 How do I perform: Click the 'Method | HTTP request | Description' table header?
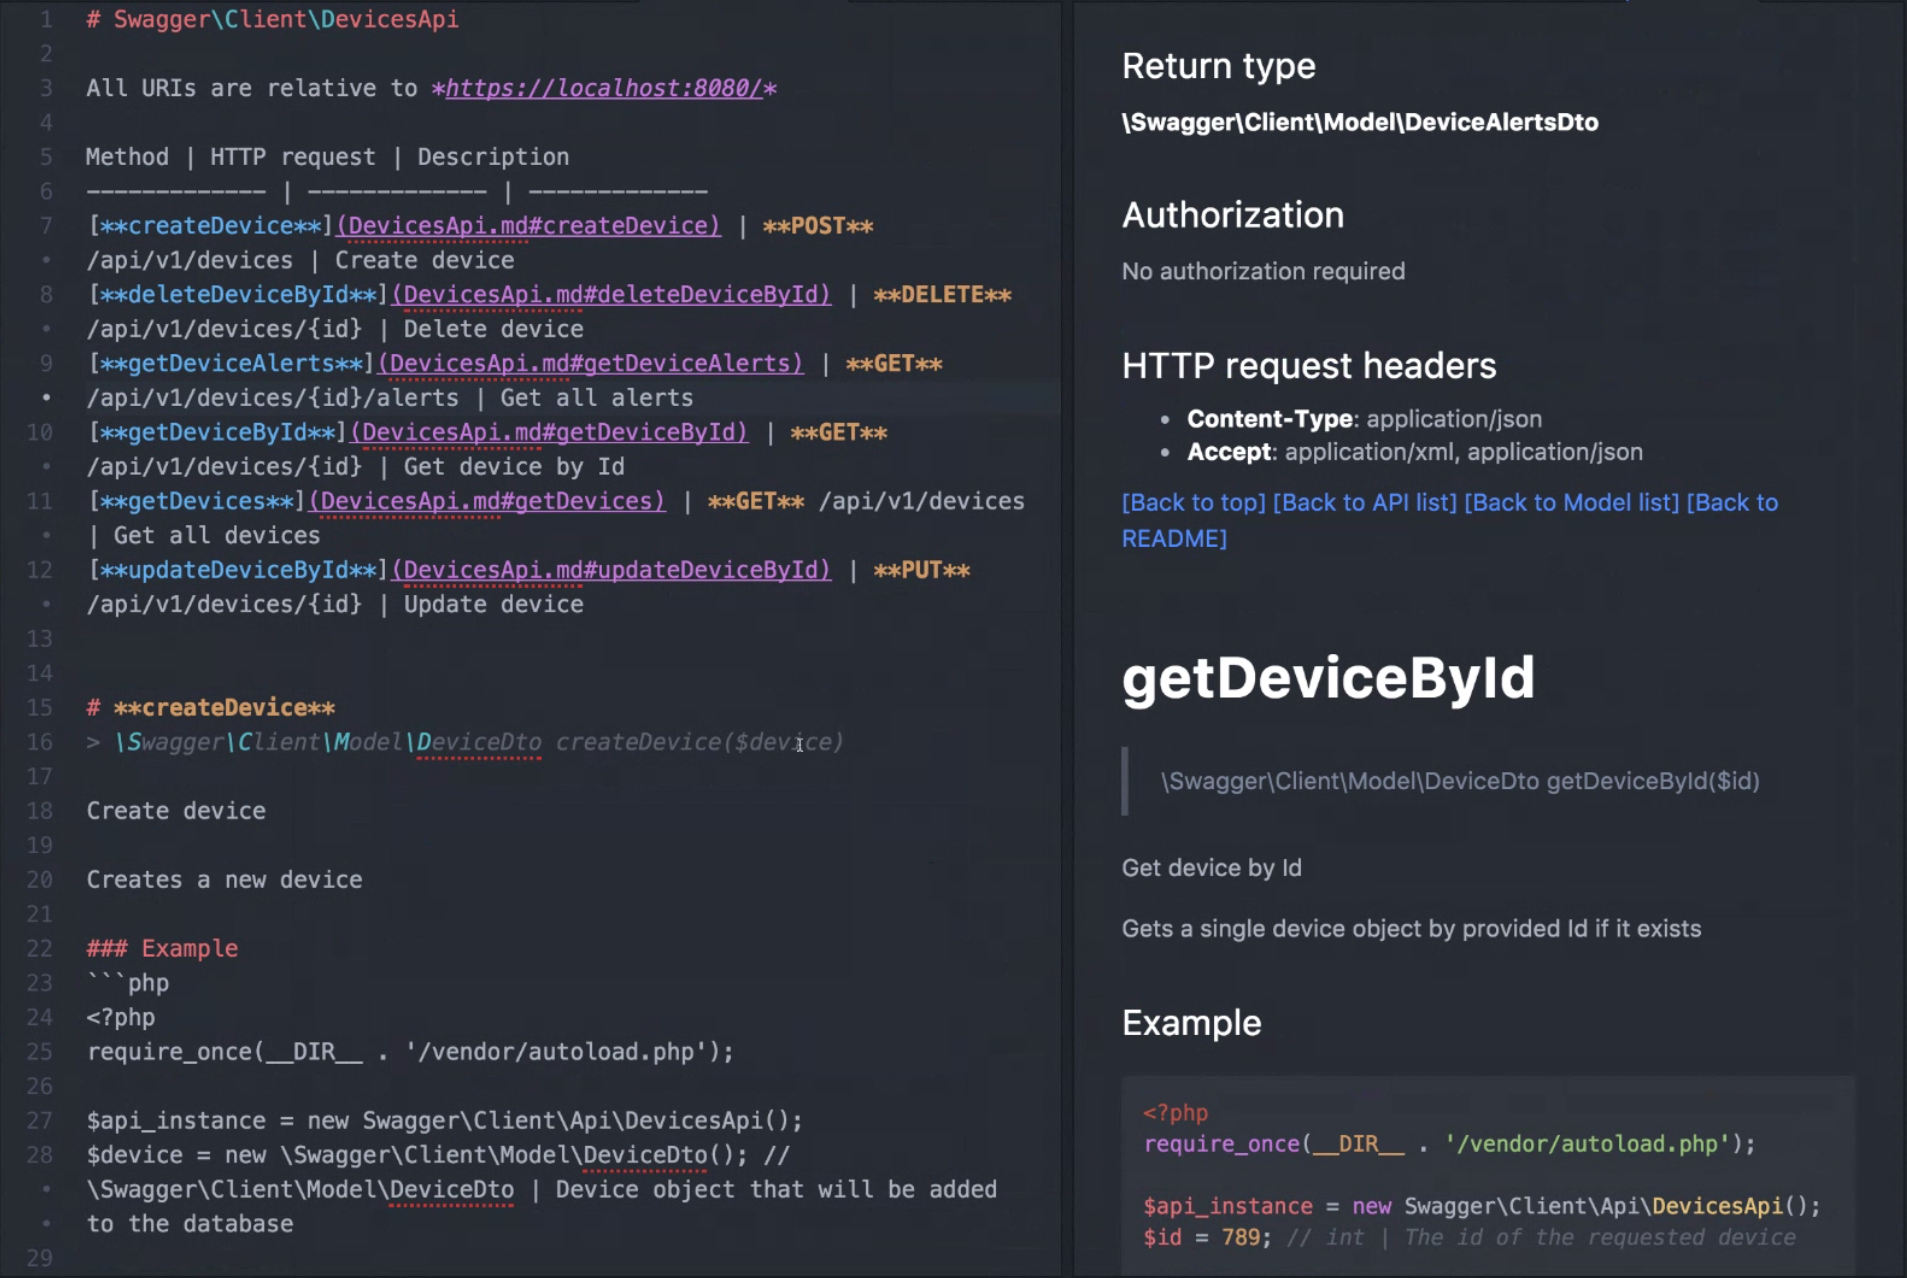pyautogui.click(x=327, y=157)
